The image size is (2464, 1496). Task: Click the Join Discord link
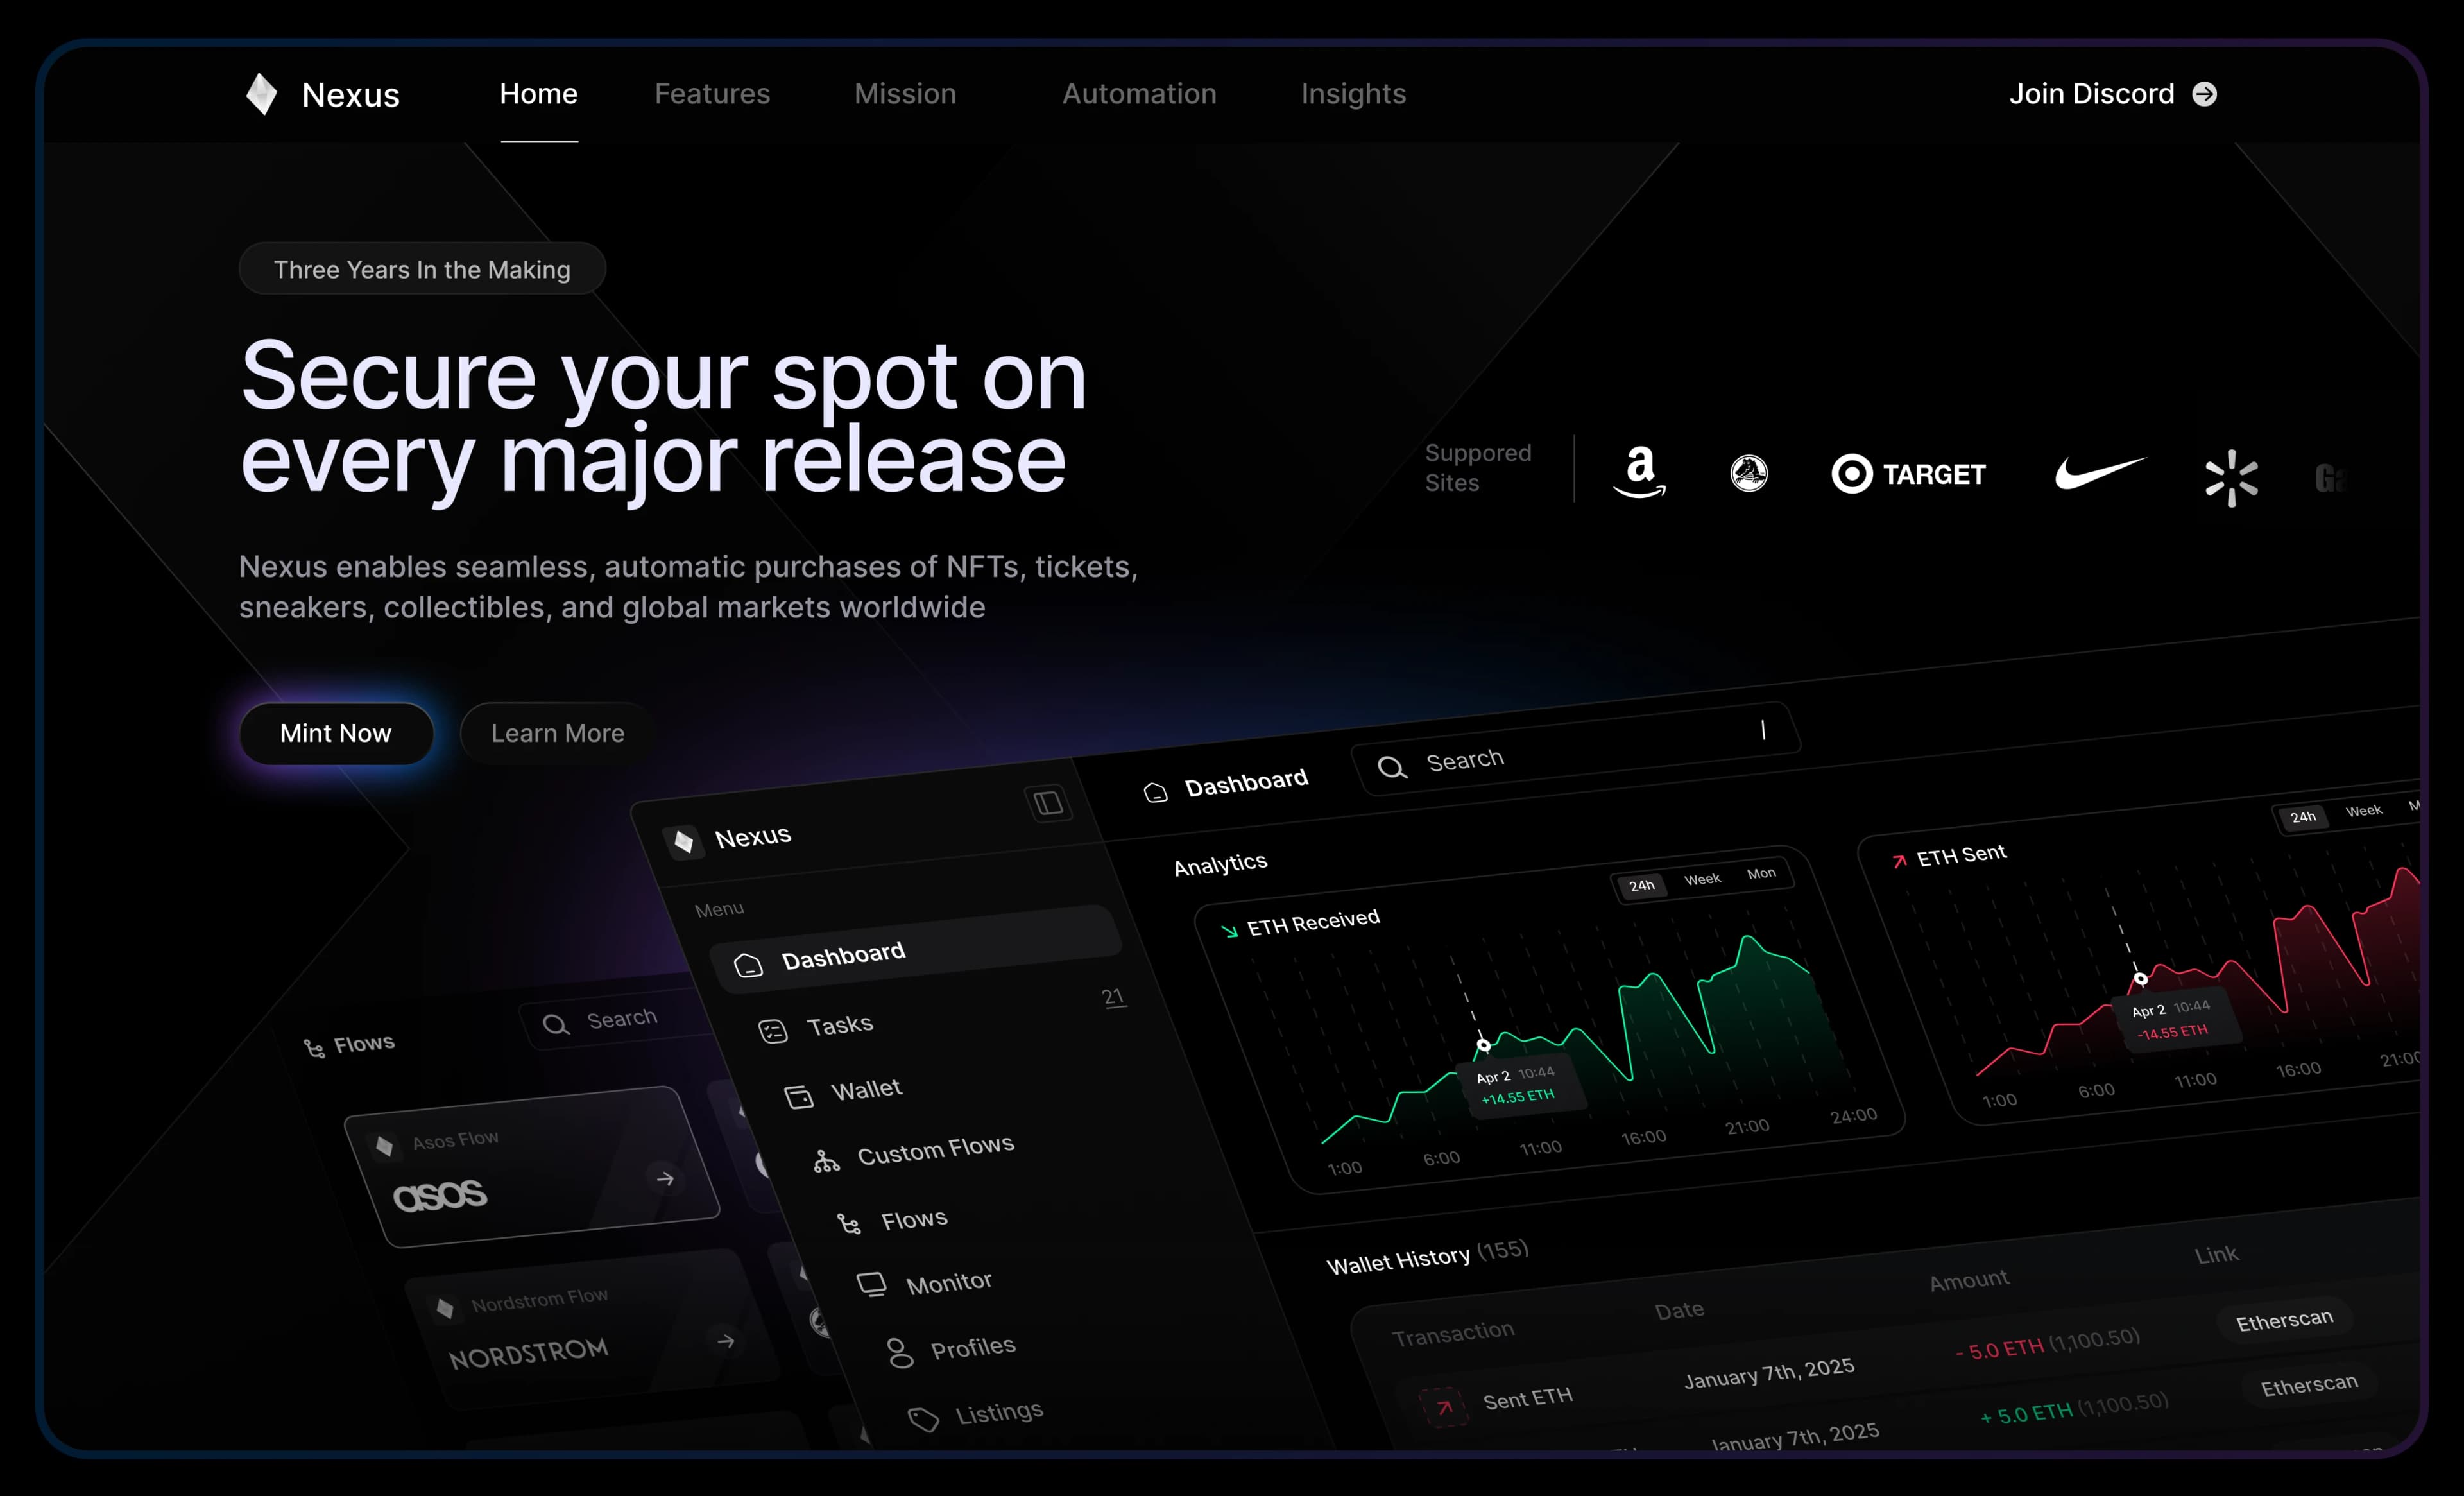(x=2113, y=94)
